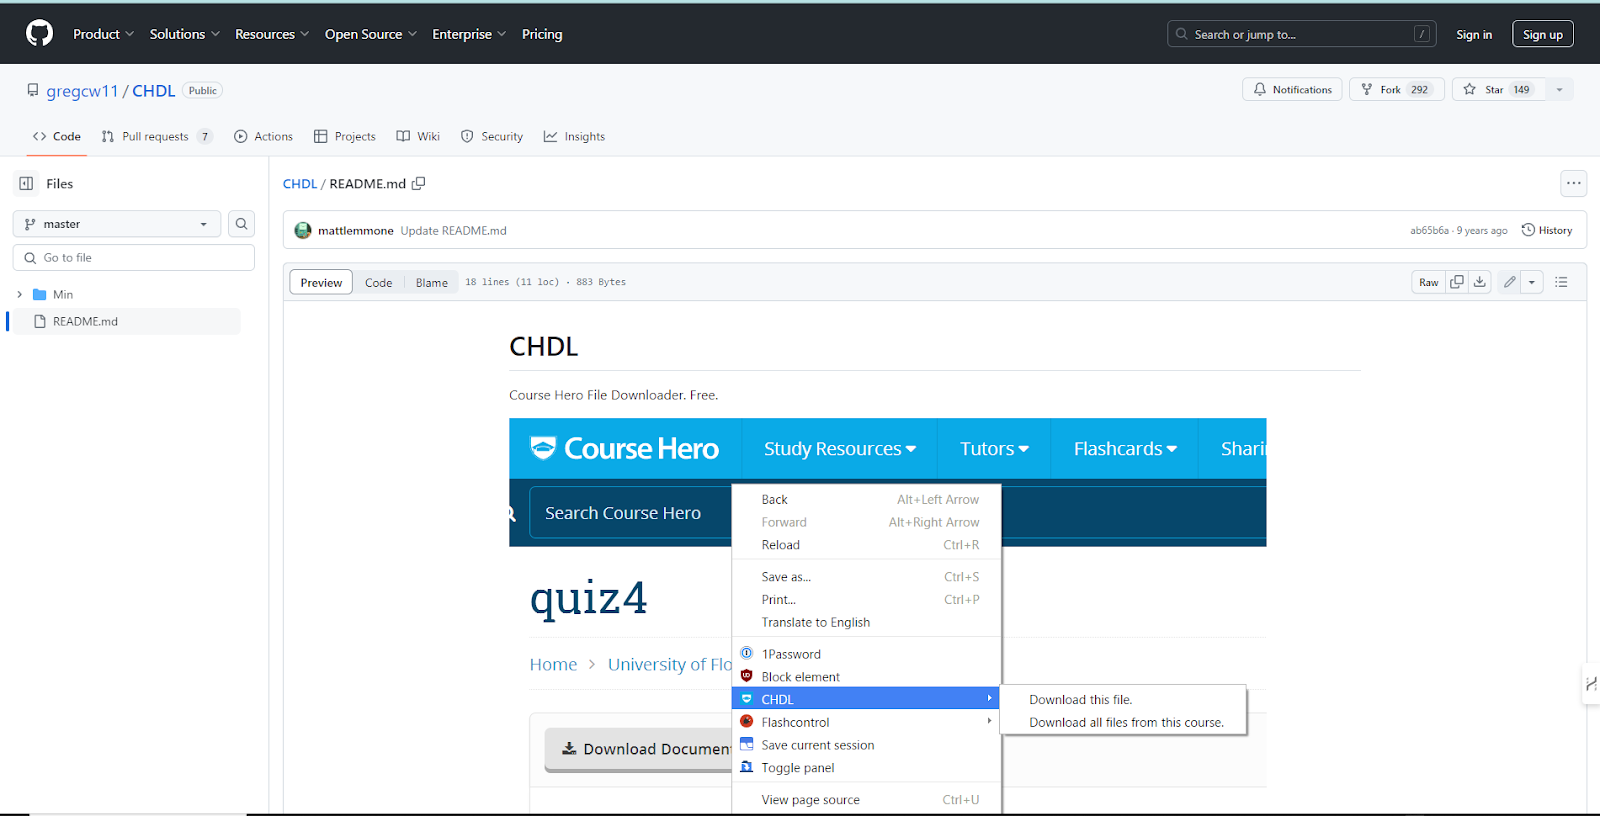Open the Actions tab
This screenshot has width=1600, height=816.
pyautogui.click(x=263, y=136)
